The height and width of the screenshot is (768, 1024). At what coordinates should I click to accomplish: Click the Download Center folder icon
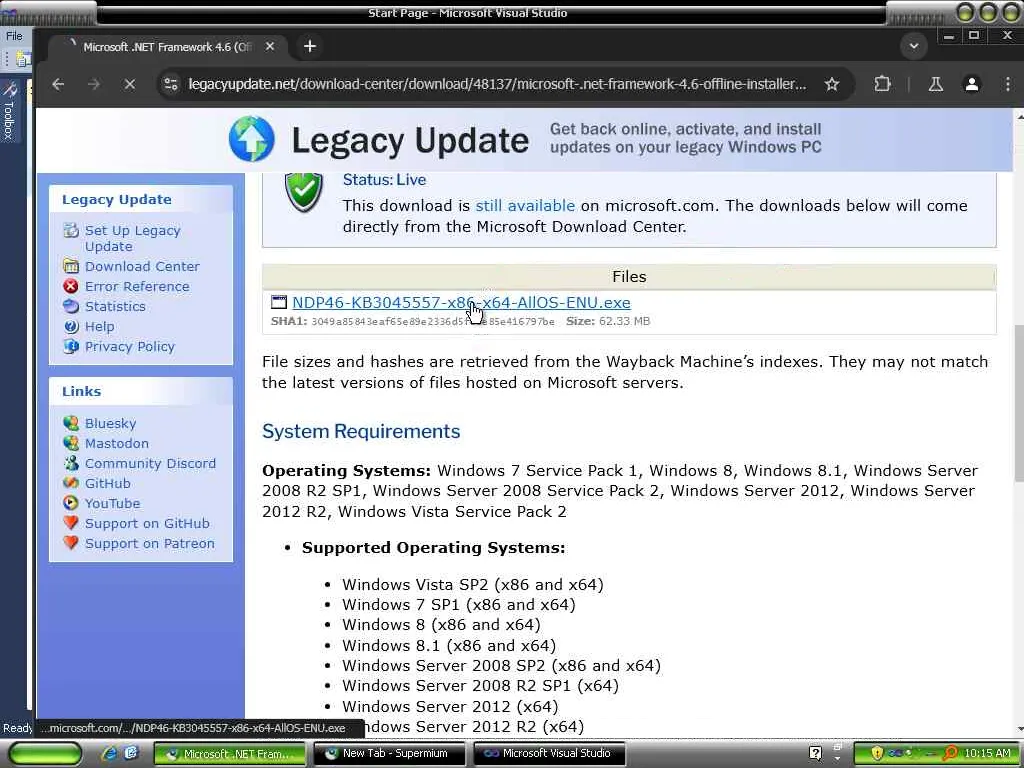71,266
